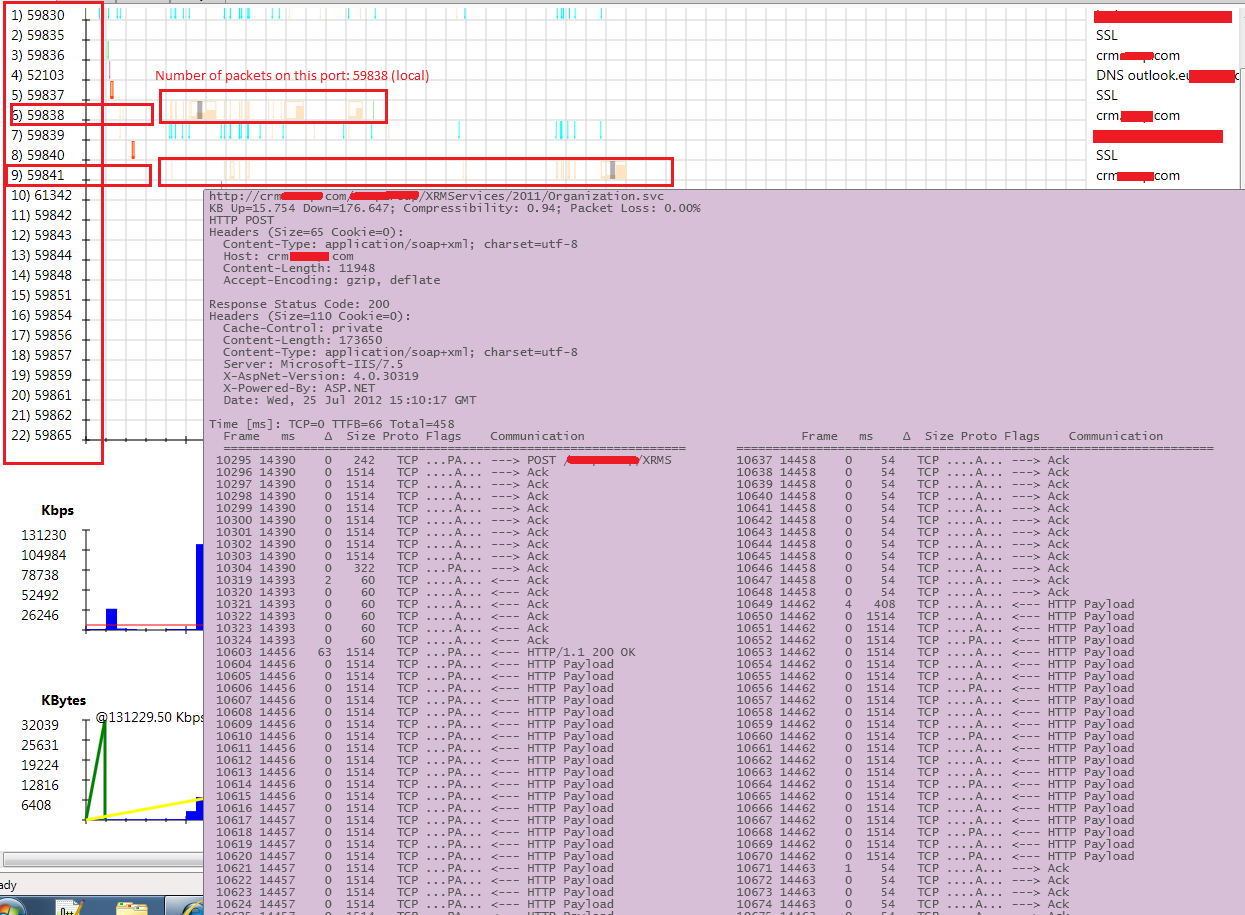1245x915 pixels.
Task: Click the green packet marker in the 59836 row
Action: tap(107, 50)
